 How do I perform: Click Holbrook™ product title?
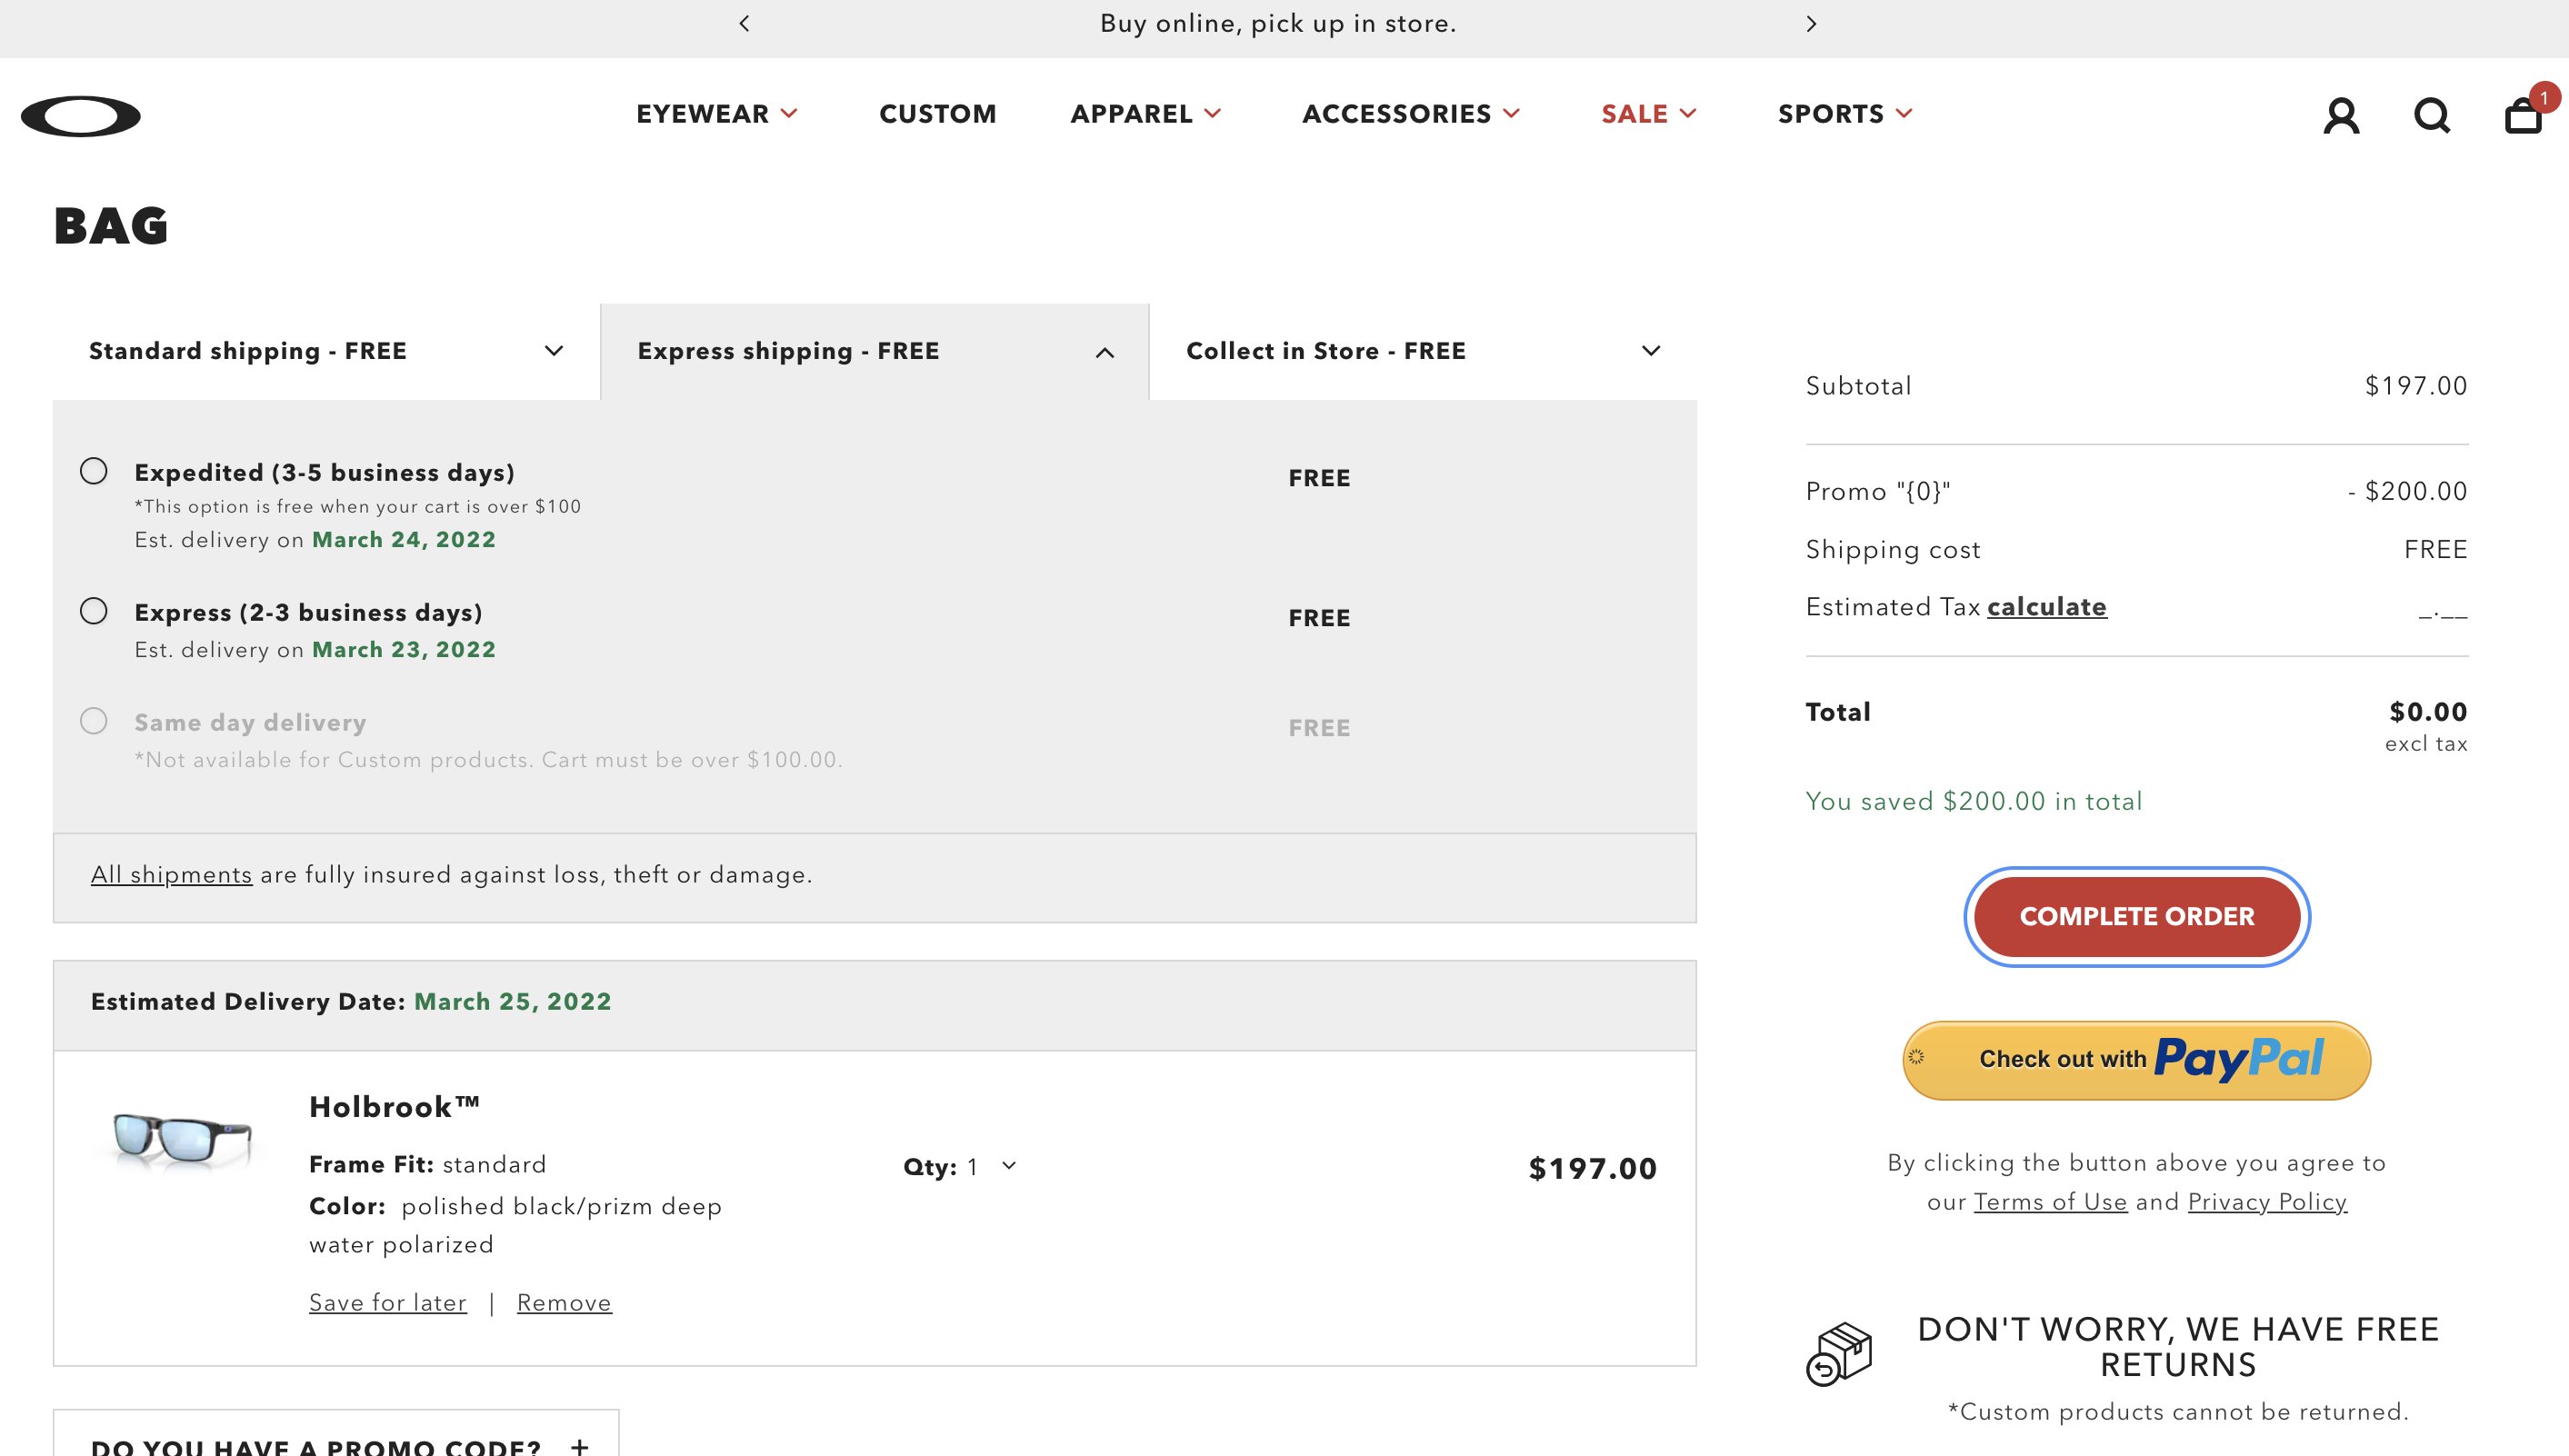[x=395, y=1107]
